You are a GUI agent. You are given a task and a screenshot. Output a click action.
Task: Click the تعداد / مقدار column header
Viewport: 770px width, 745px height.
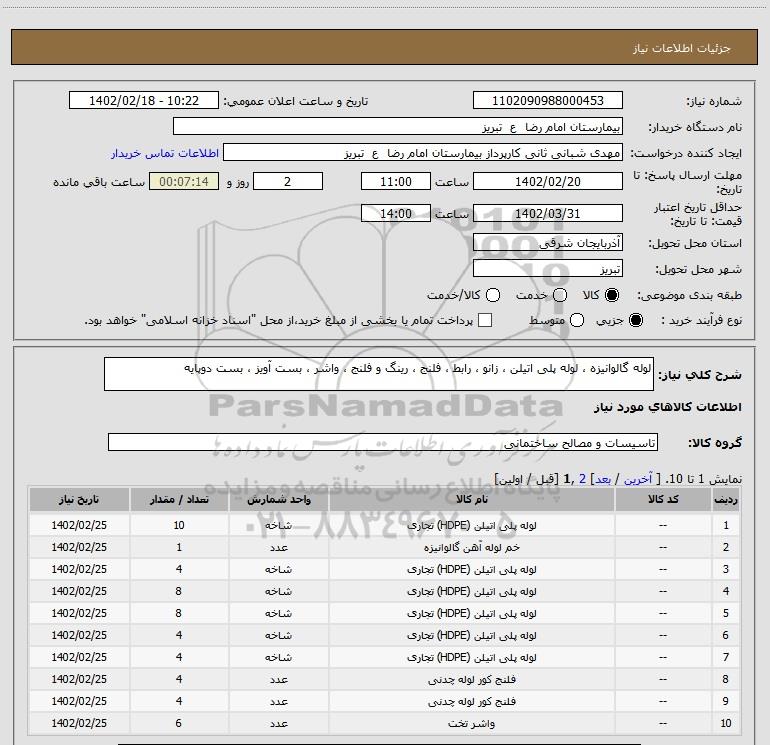(179, 499)
